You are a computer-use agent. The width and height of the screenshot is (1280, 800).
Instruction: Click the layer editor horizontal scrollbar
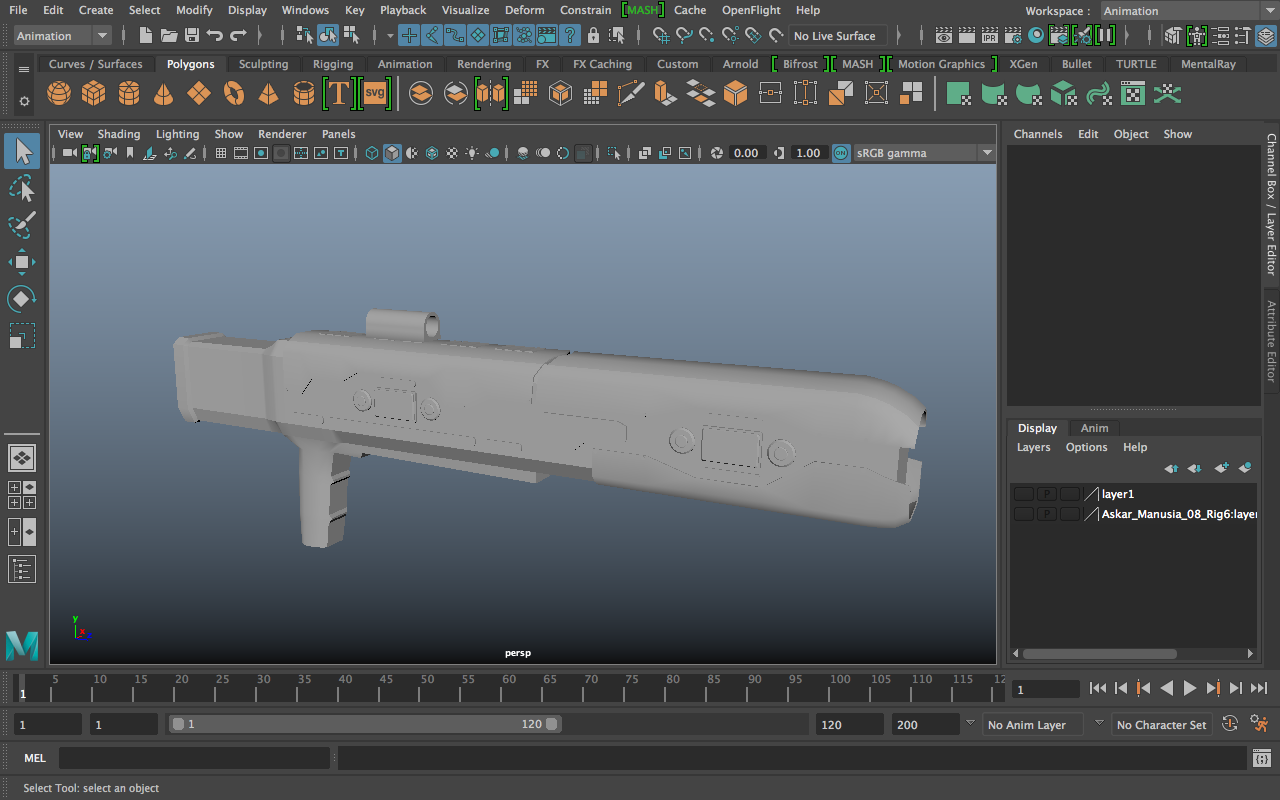point(1099,654)
